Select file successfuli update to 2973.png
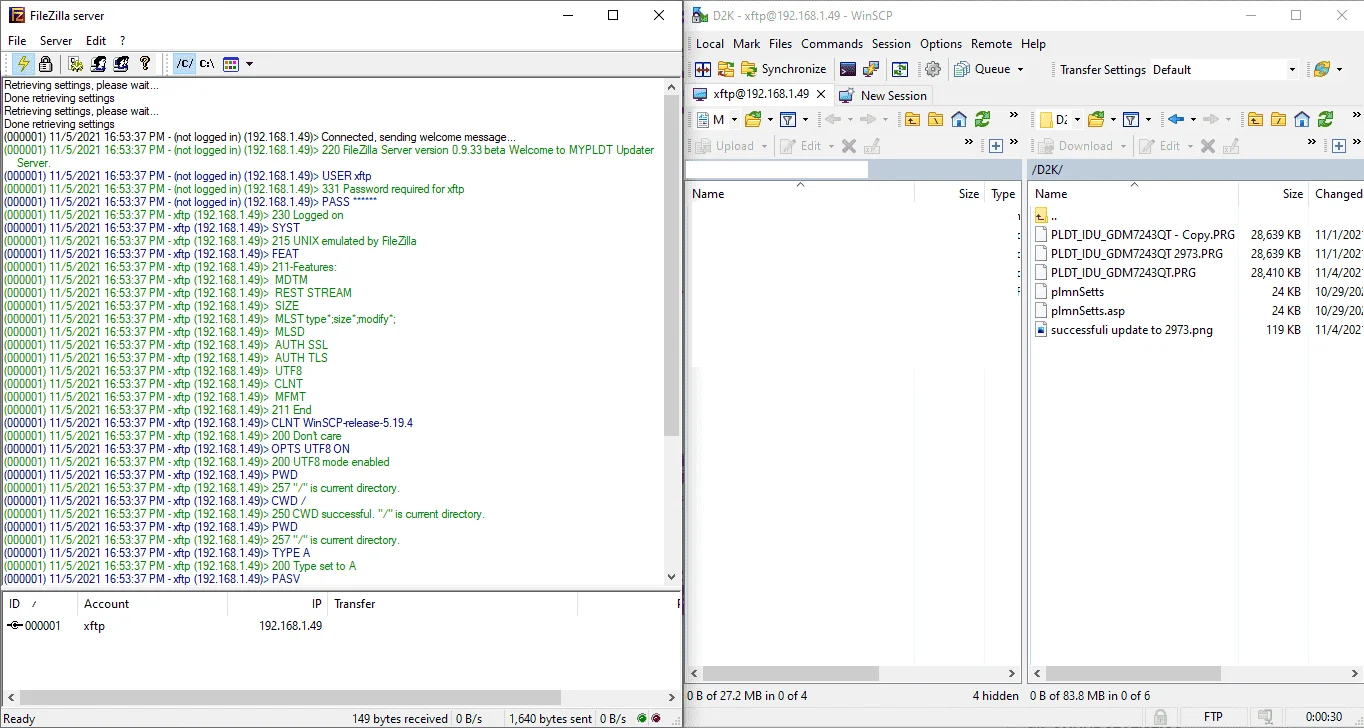The height and width of the screenshot is (728, 1364). click(x=1132, y=330)
